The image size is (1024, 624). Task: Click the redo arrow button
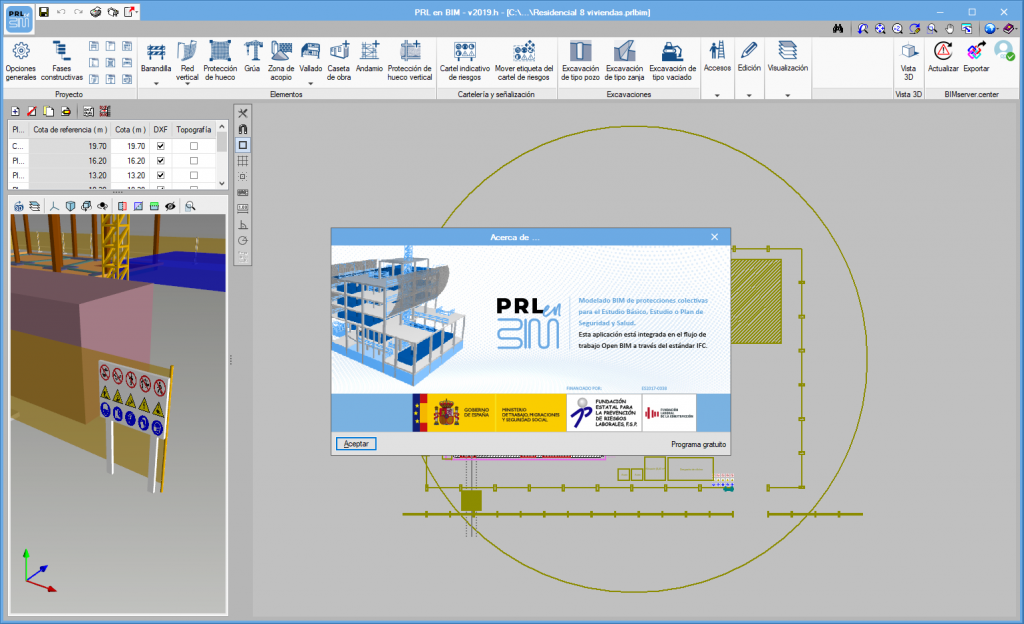point(78,12)
